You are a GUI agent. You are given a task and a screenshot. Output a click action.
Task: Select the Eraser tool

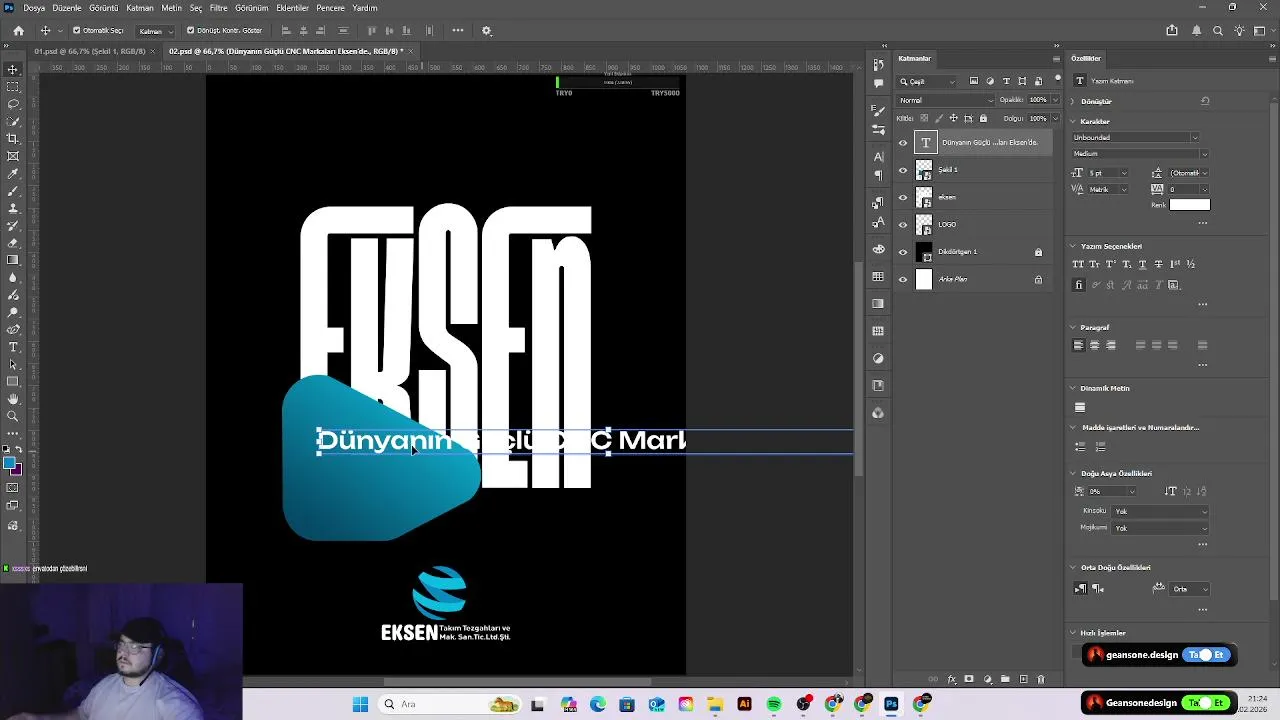[13, 243]
